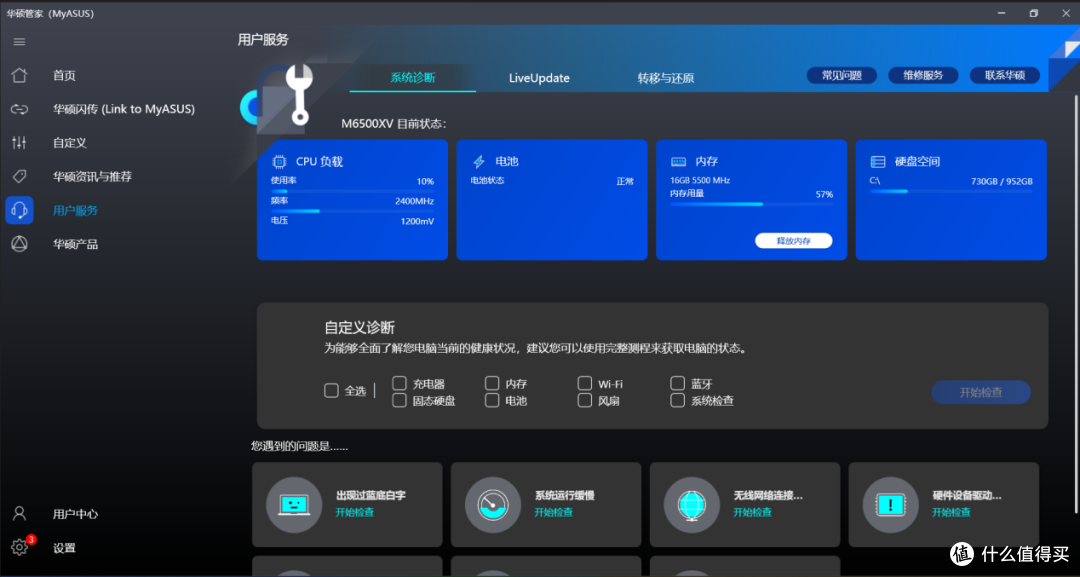Click the blue screen laptop icon
The height and width of the screenshot is (577, 1080).
(x=294, y=505)
